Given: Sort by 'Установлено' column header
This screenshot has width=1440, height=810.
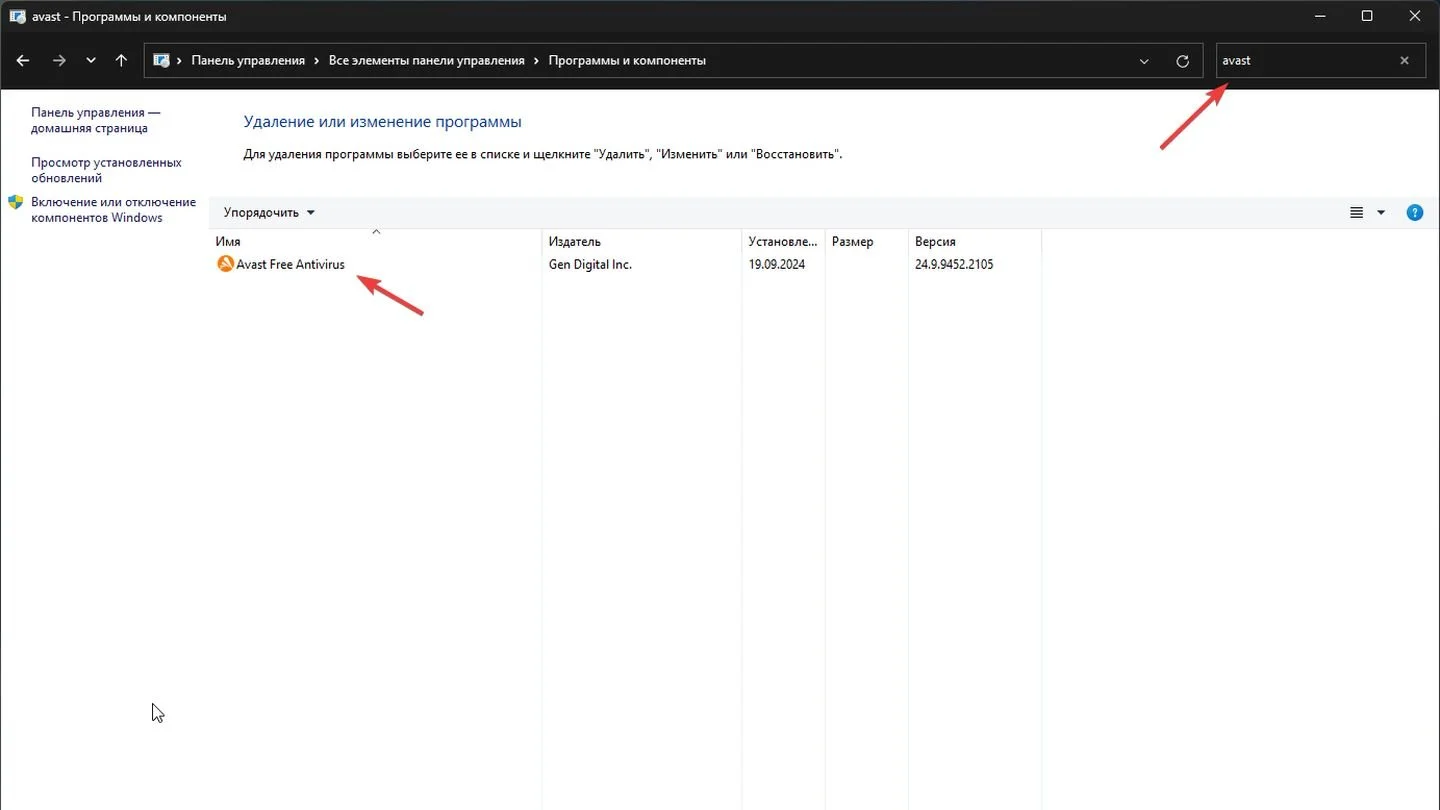Looking at the screenshot, I should tap(783, 241).
